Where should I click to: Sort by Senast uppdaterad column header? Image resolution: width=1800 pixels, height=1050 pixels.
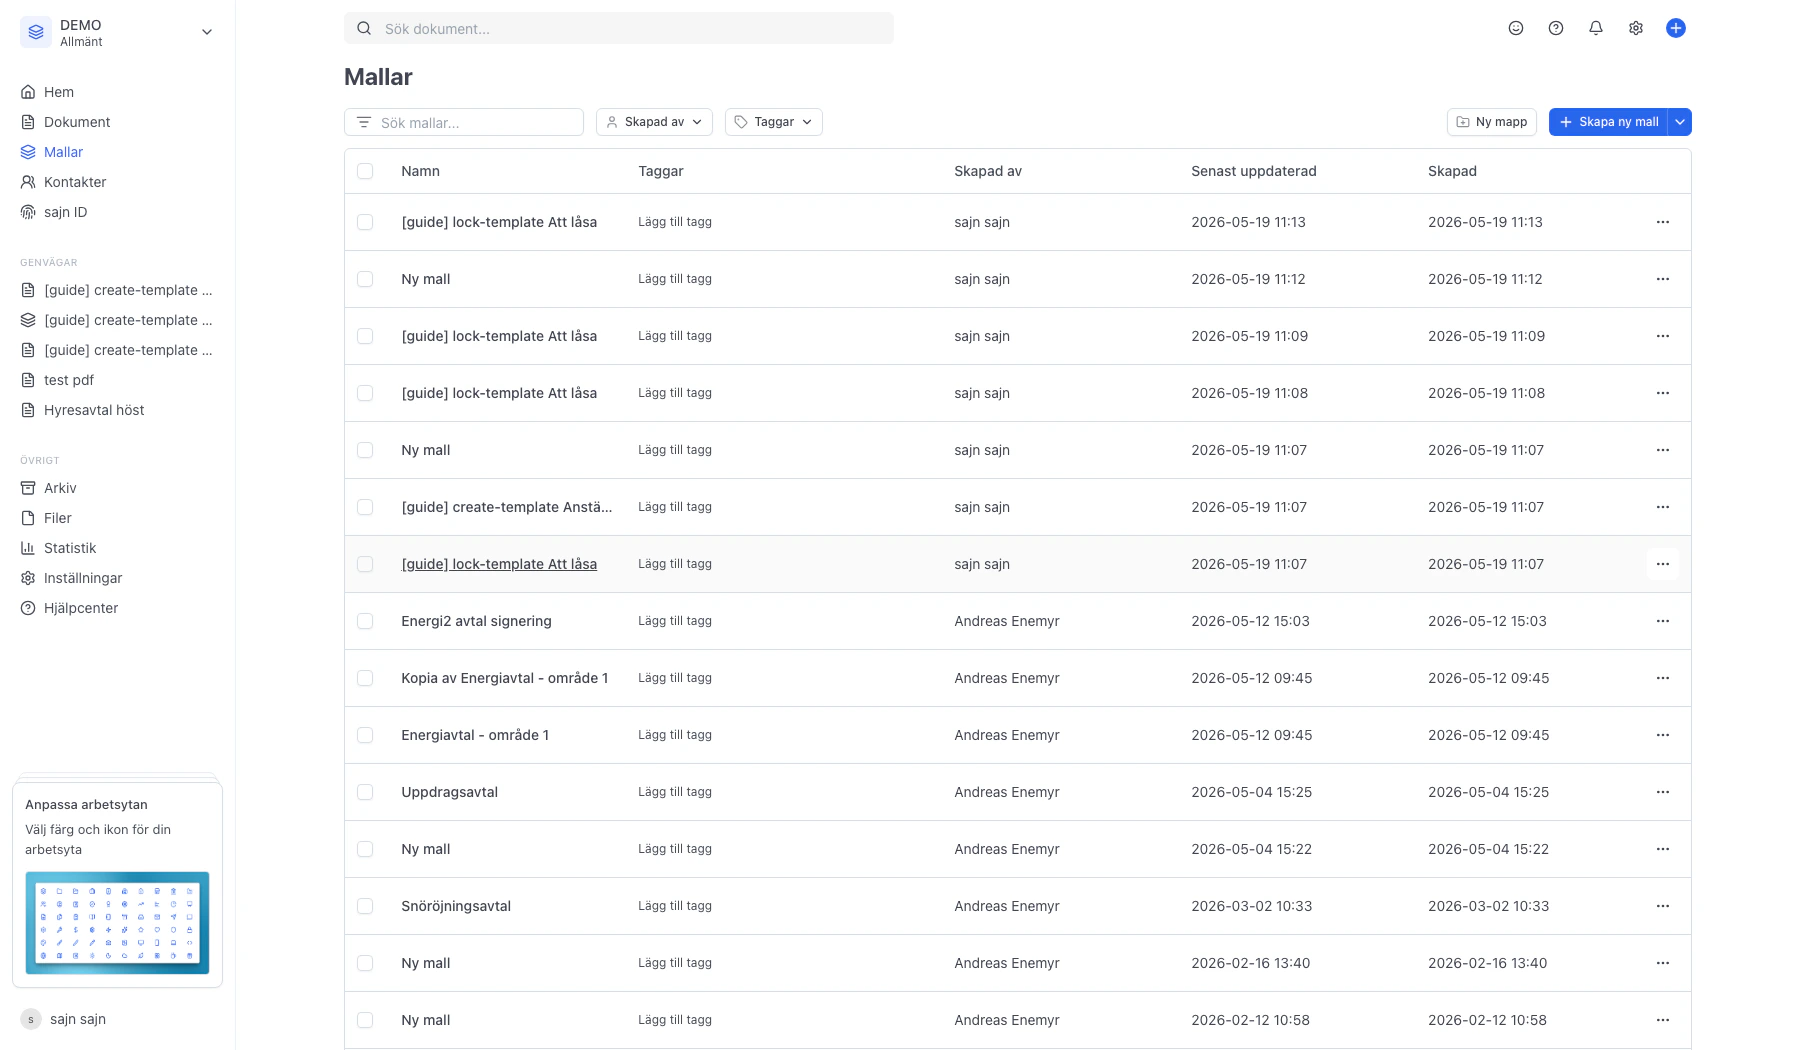(1254, 171)
